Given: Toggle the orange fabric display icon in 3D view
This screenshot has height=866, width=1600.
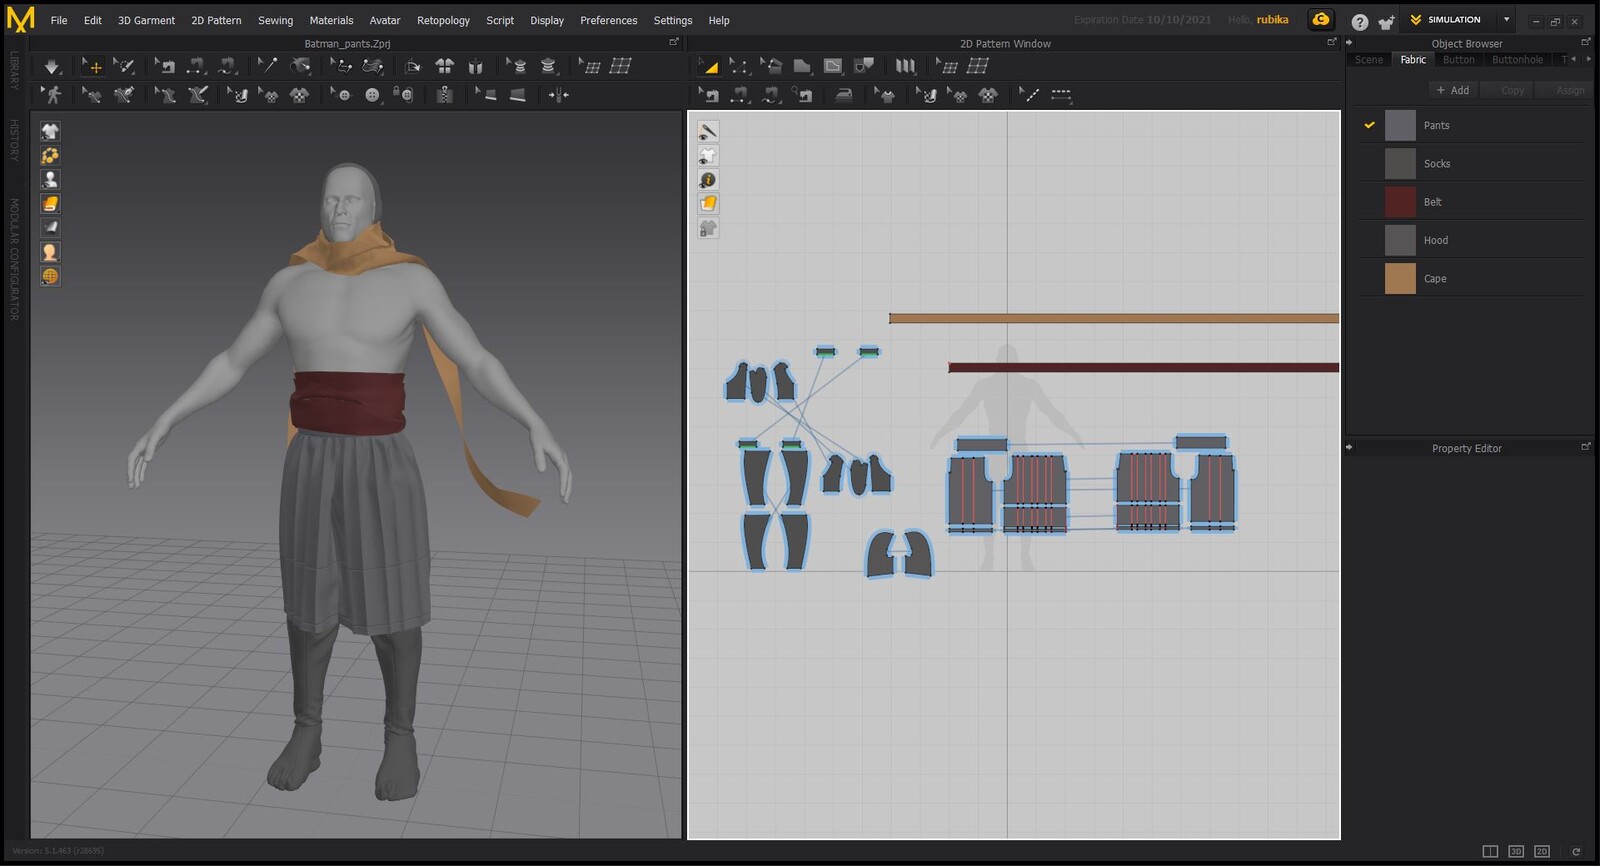Looking at the screenshot, I should coord(50,203).
